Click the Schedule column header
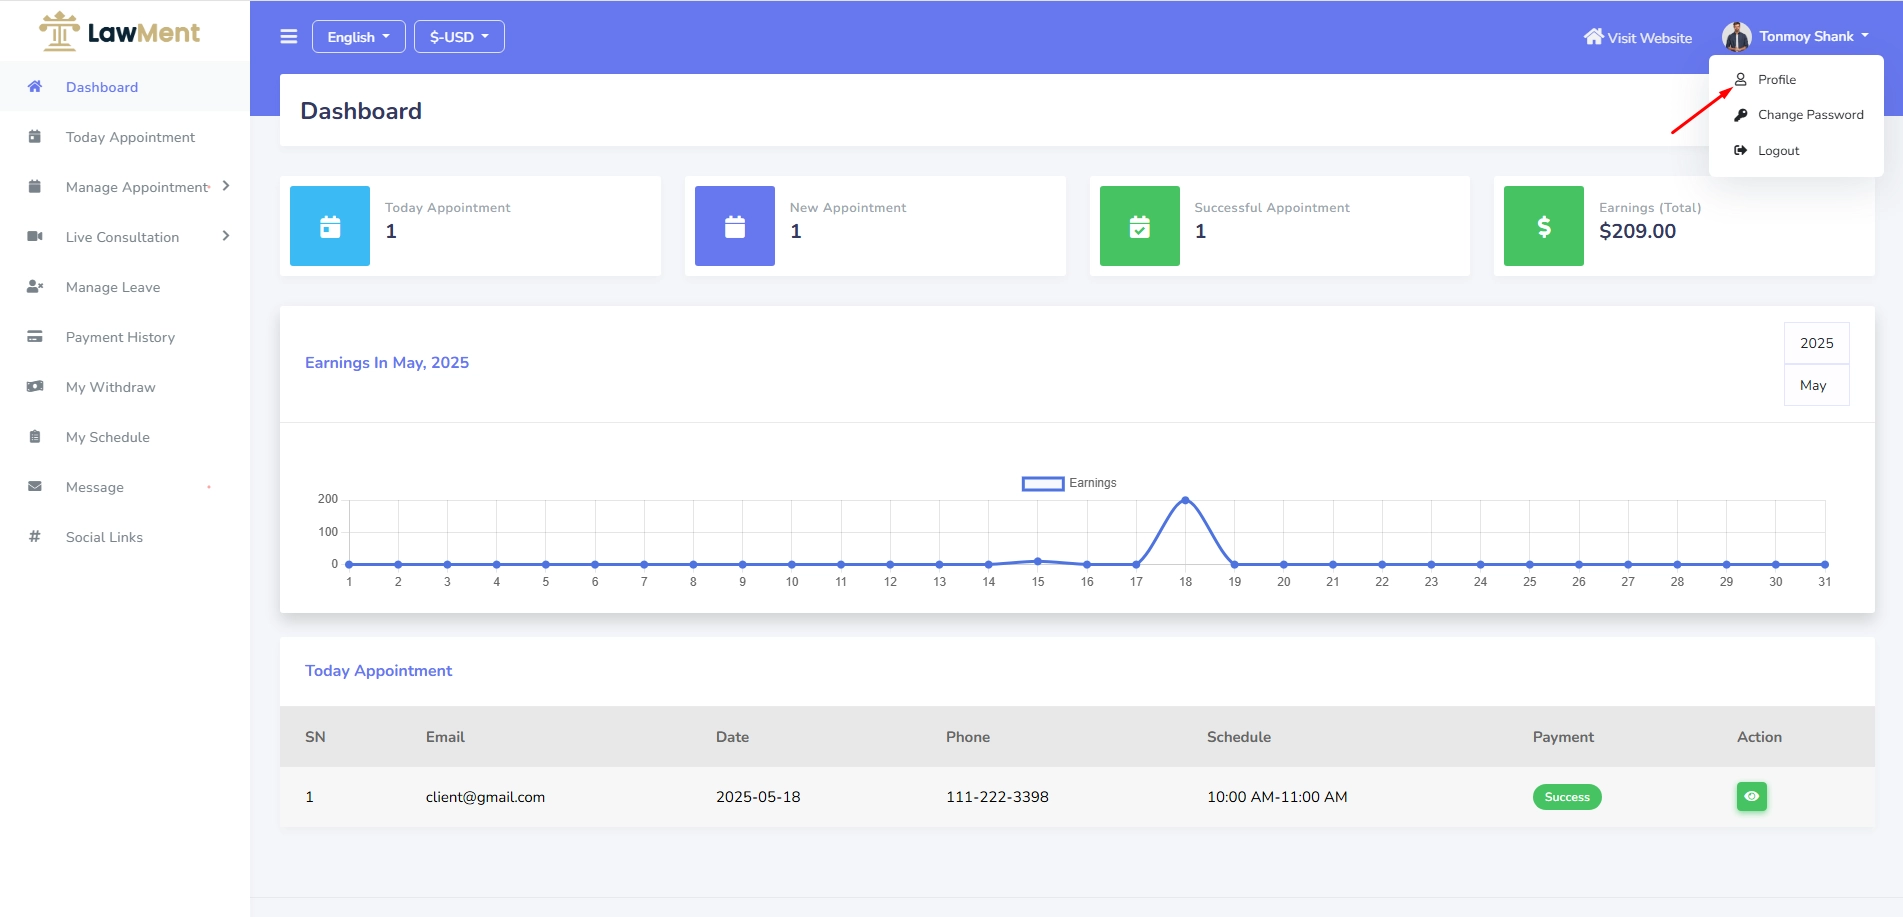 (1239, 737)
